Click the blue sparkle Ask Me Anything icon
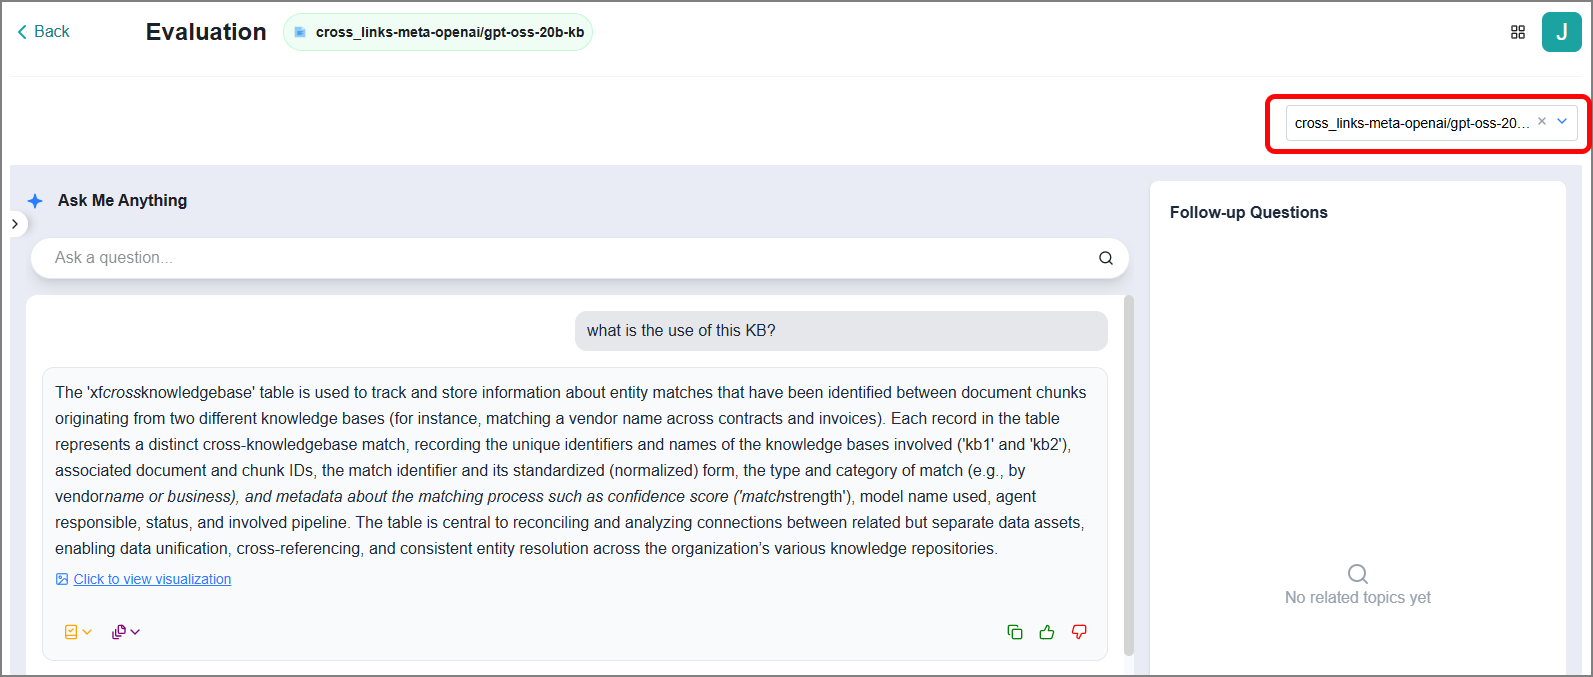The height and width of the screenshot is (677, 1593). (35, 201)
